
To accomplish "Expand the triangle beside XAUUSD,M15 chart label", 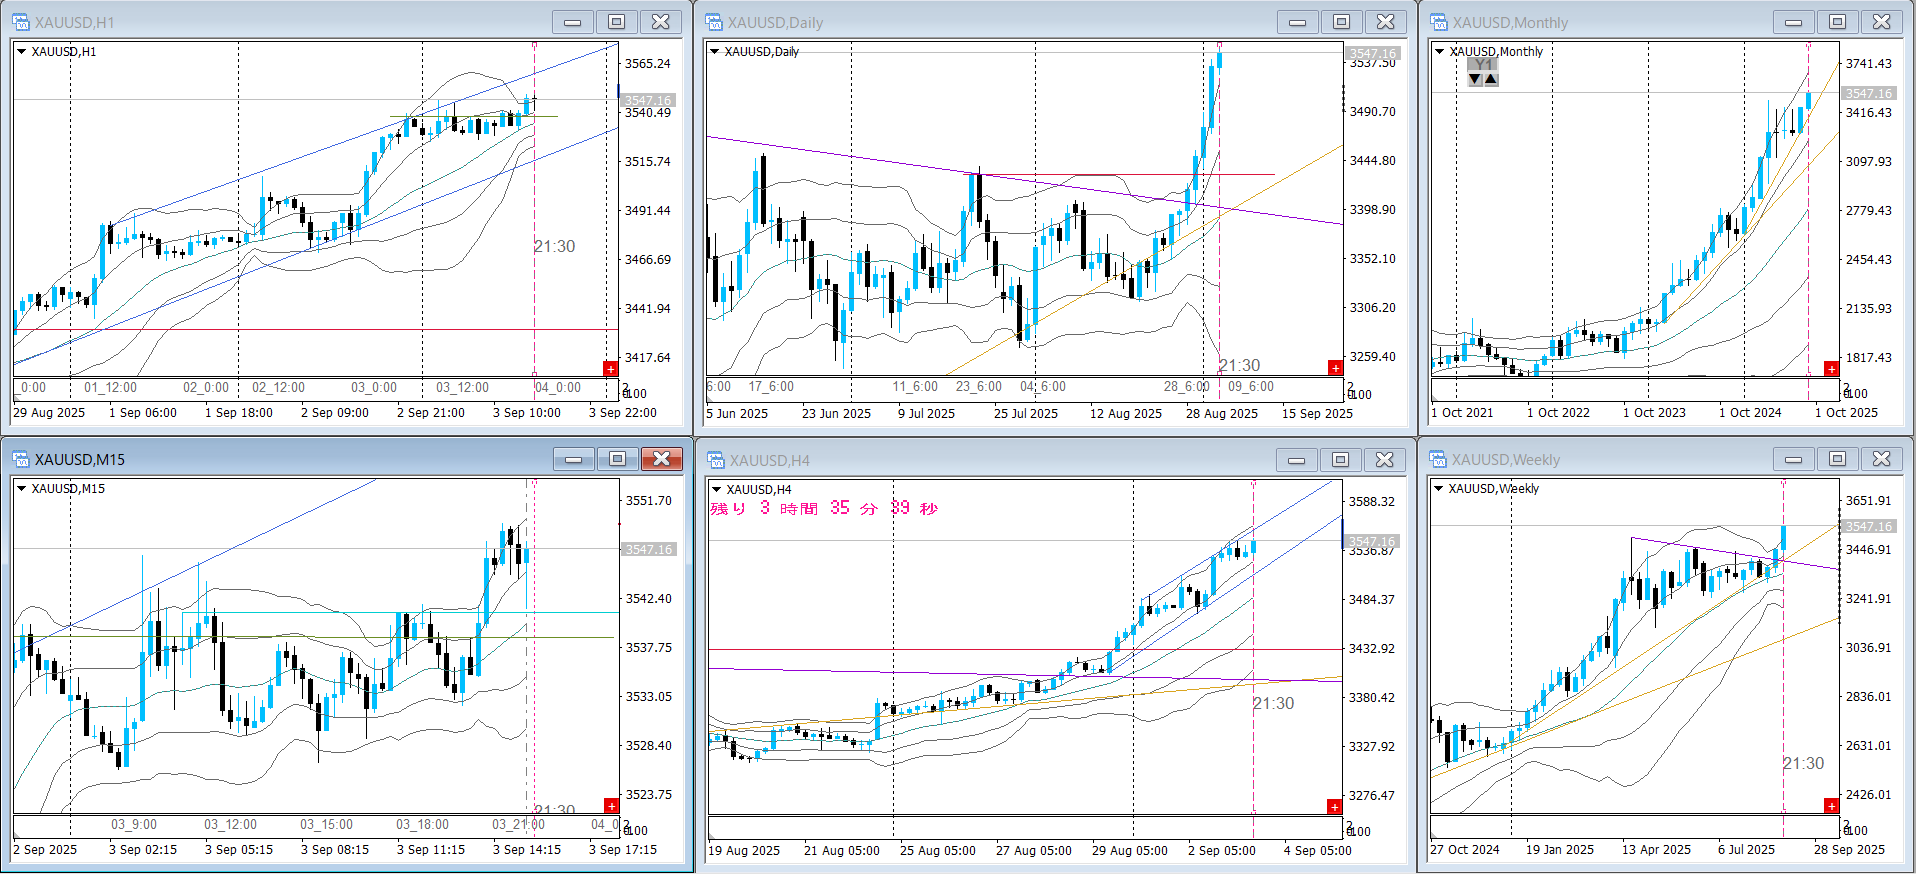I will (x=21, y=488).
